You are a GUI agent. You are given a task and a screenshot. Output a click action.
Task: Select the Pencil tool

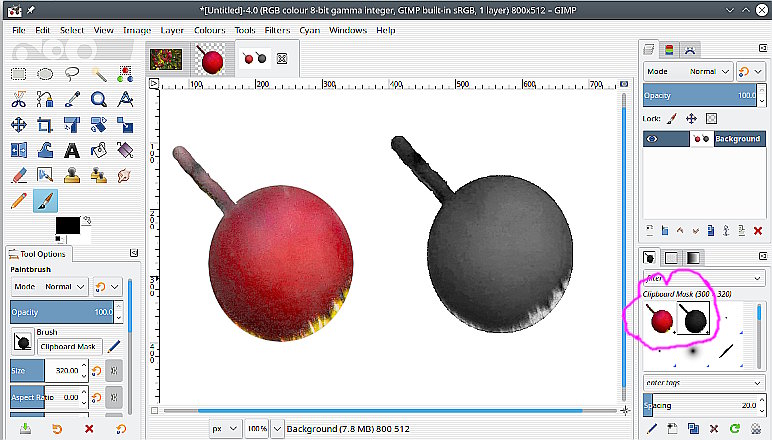pos(19,201)
